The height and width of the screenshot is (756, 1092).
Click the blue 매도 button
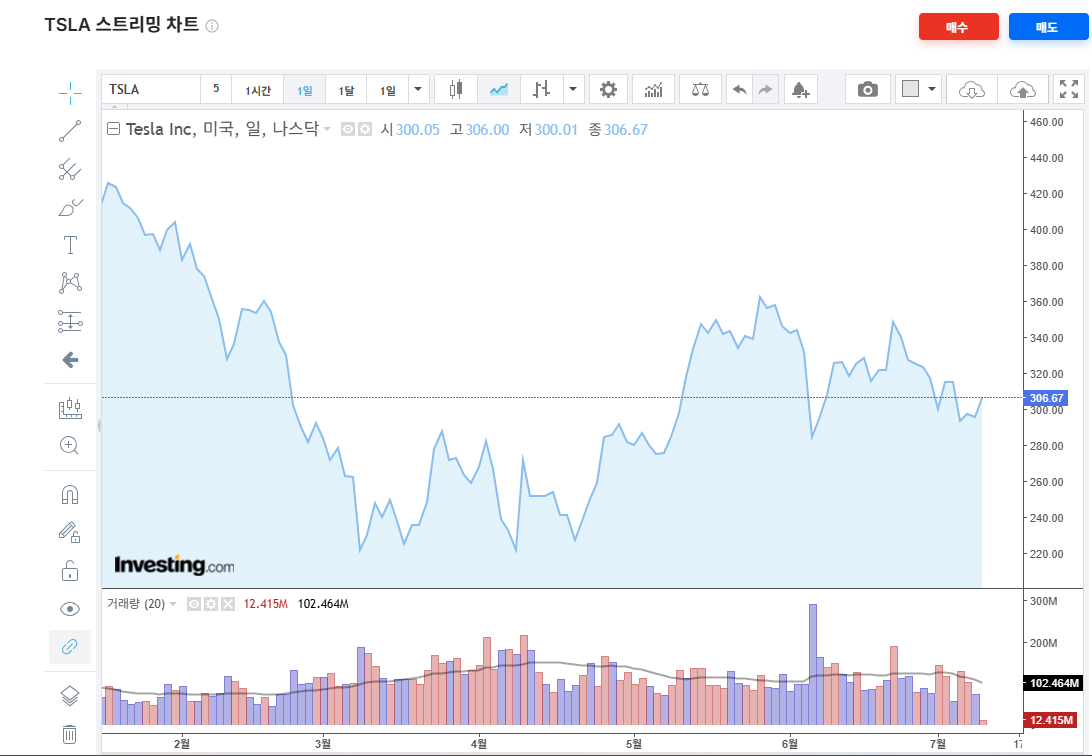tap(1047, 26)
